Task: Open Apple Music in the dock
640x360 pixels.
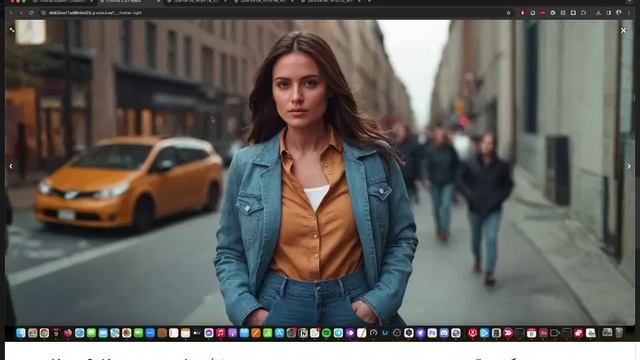Action: 220,333
